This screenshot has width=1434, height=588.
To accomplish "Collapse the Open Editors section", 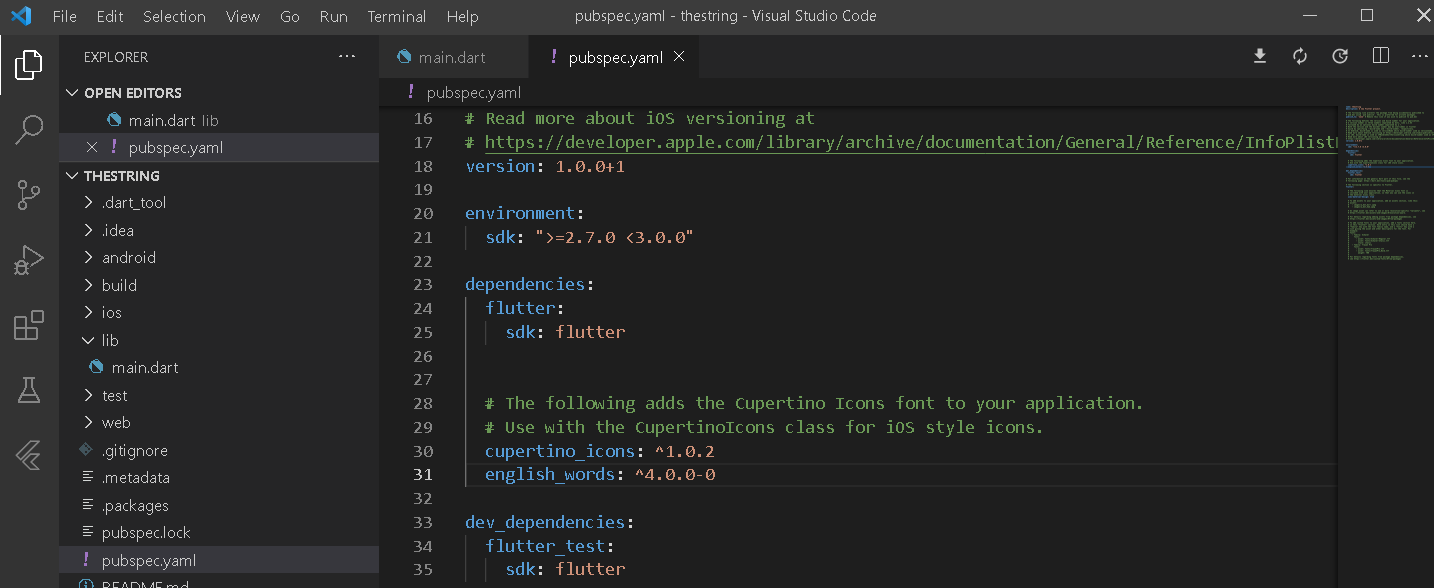I will point(72,93).
